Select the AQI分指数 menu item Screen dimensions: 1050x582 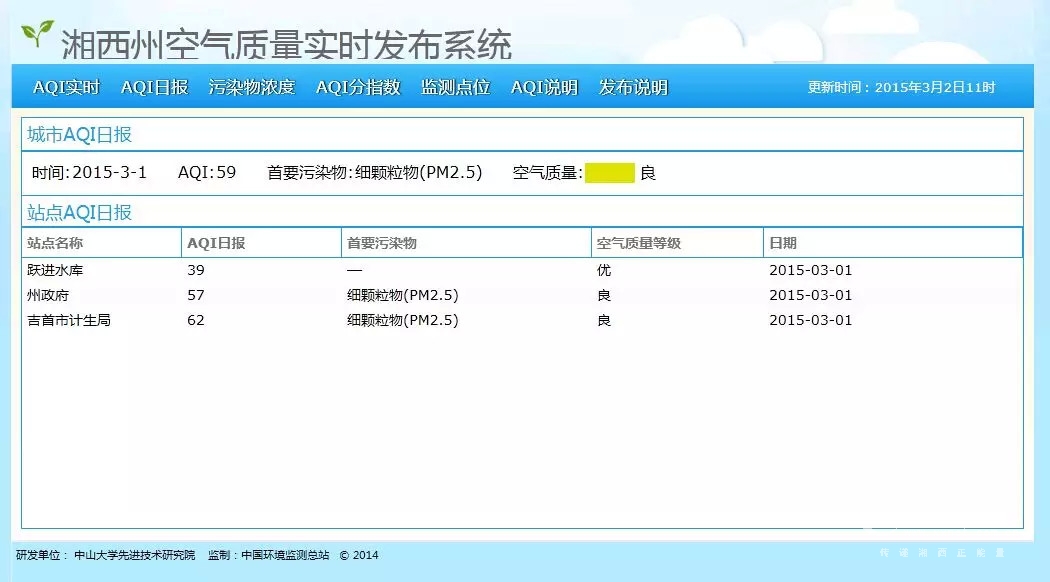[x=358, y=87]
